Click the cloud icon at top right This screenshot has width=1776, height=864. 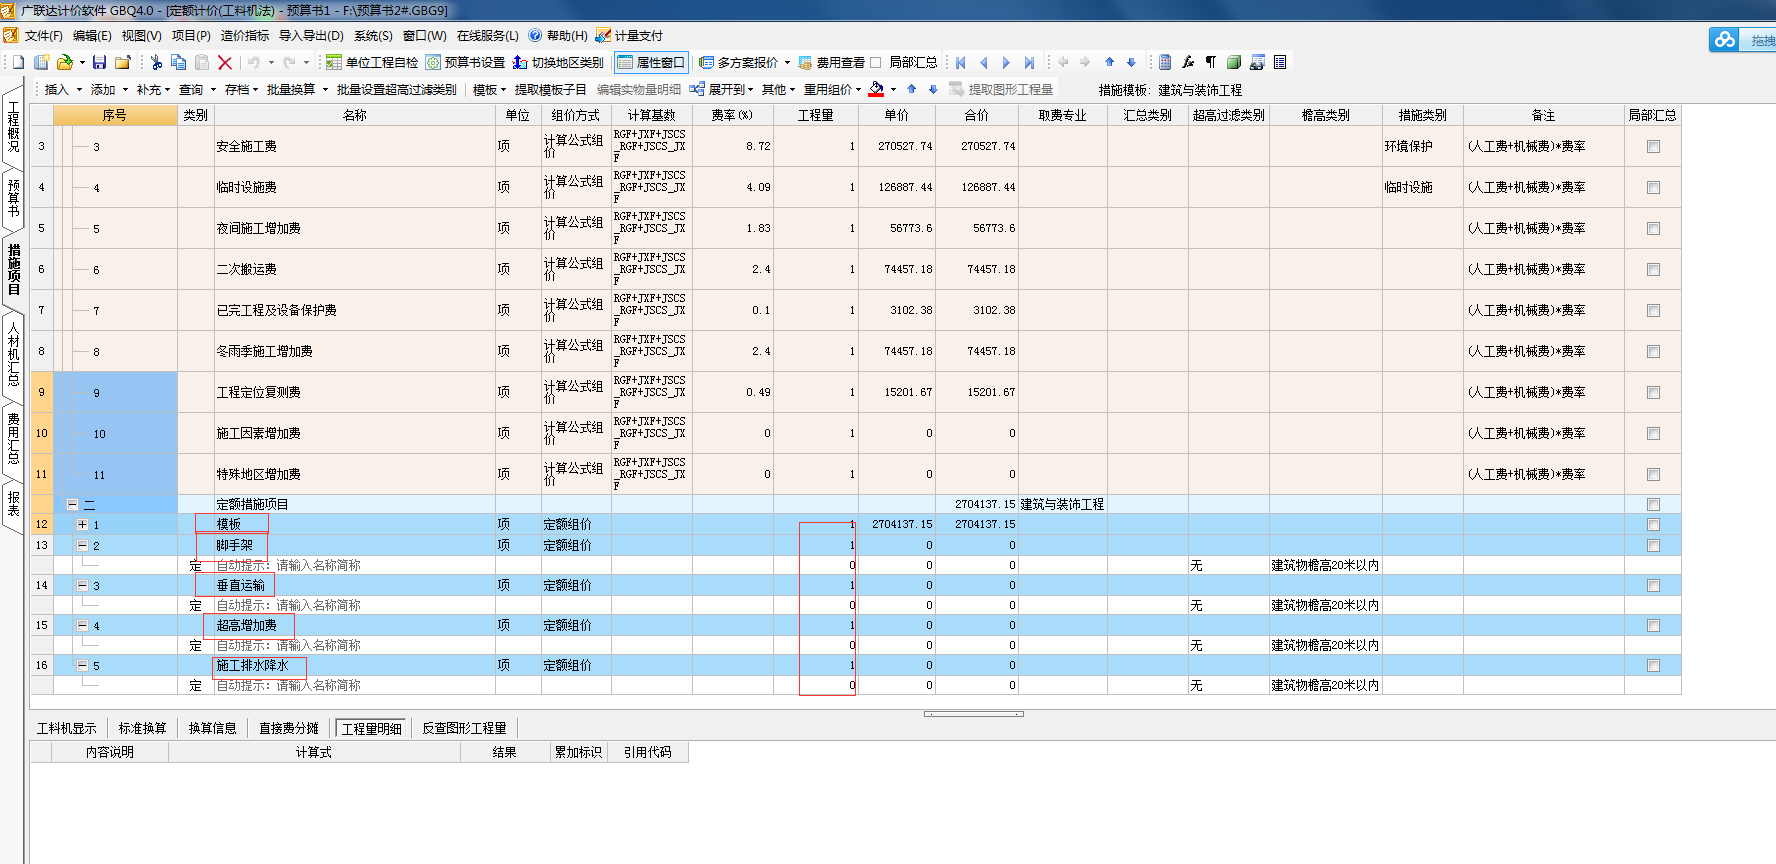1725,40
